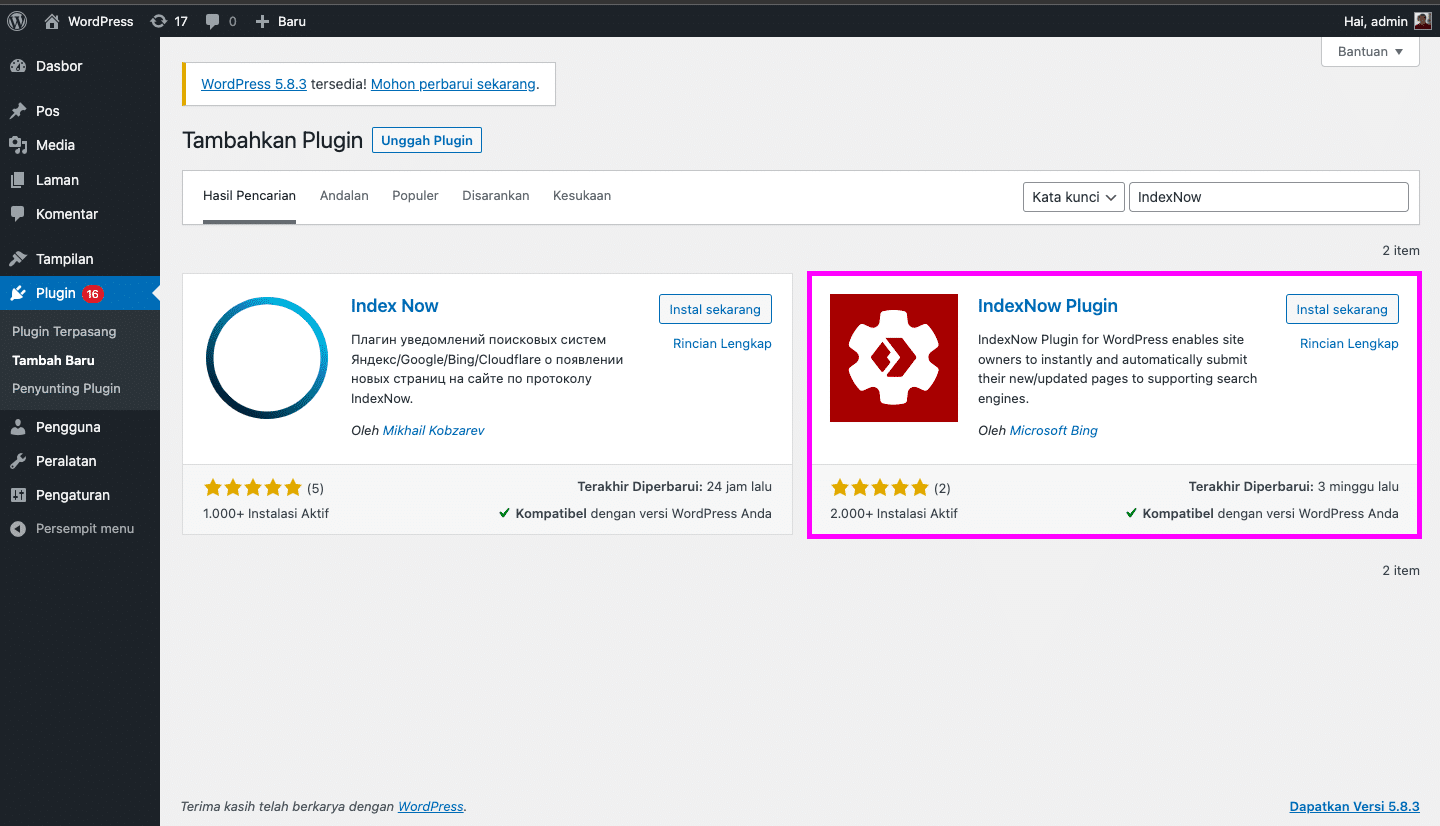The width and height of the screenshot is (1440, 826).
Task: Expand the Bantuan help dropdown
Action: (x=1370, y=51)
